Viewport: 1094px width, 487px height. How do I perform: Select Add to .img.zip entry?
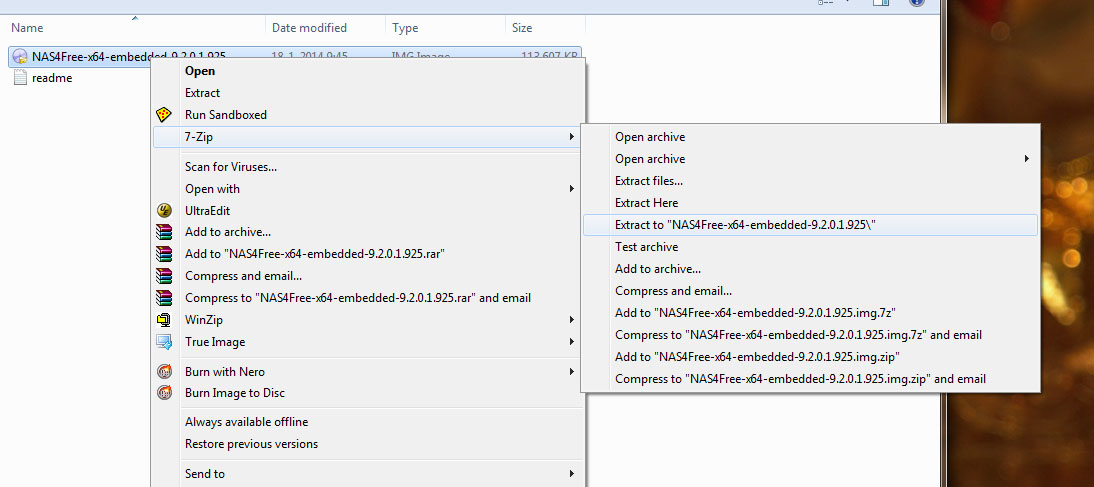click(758, 357)
